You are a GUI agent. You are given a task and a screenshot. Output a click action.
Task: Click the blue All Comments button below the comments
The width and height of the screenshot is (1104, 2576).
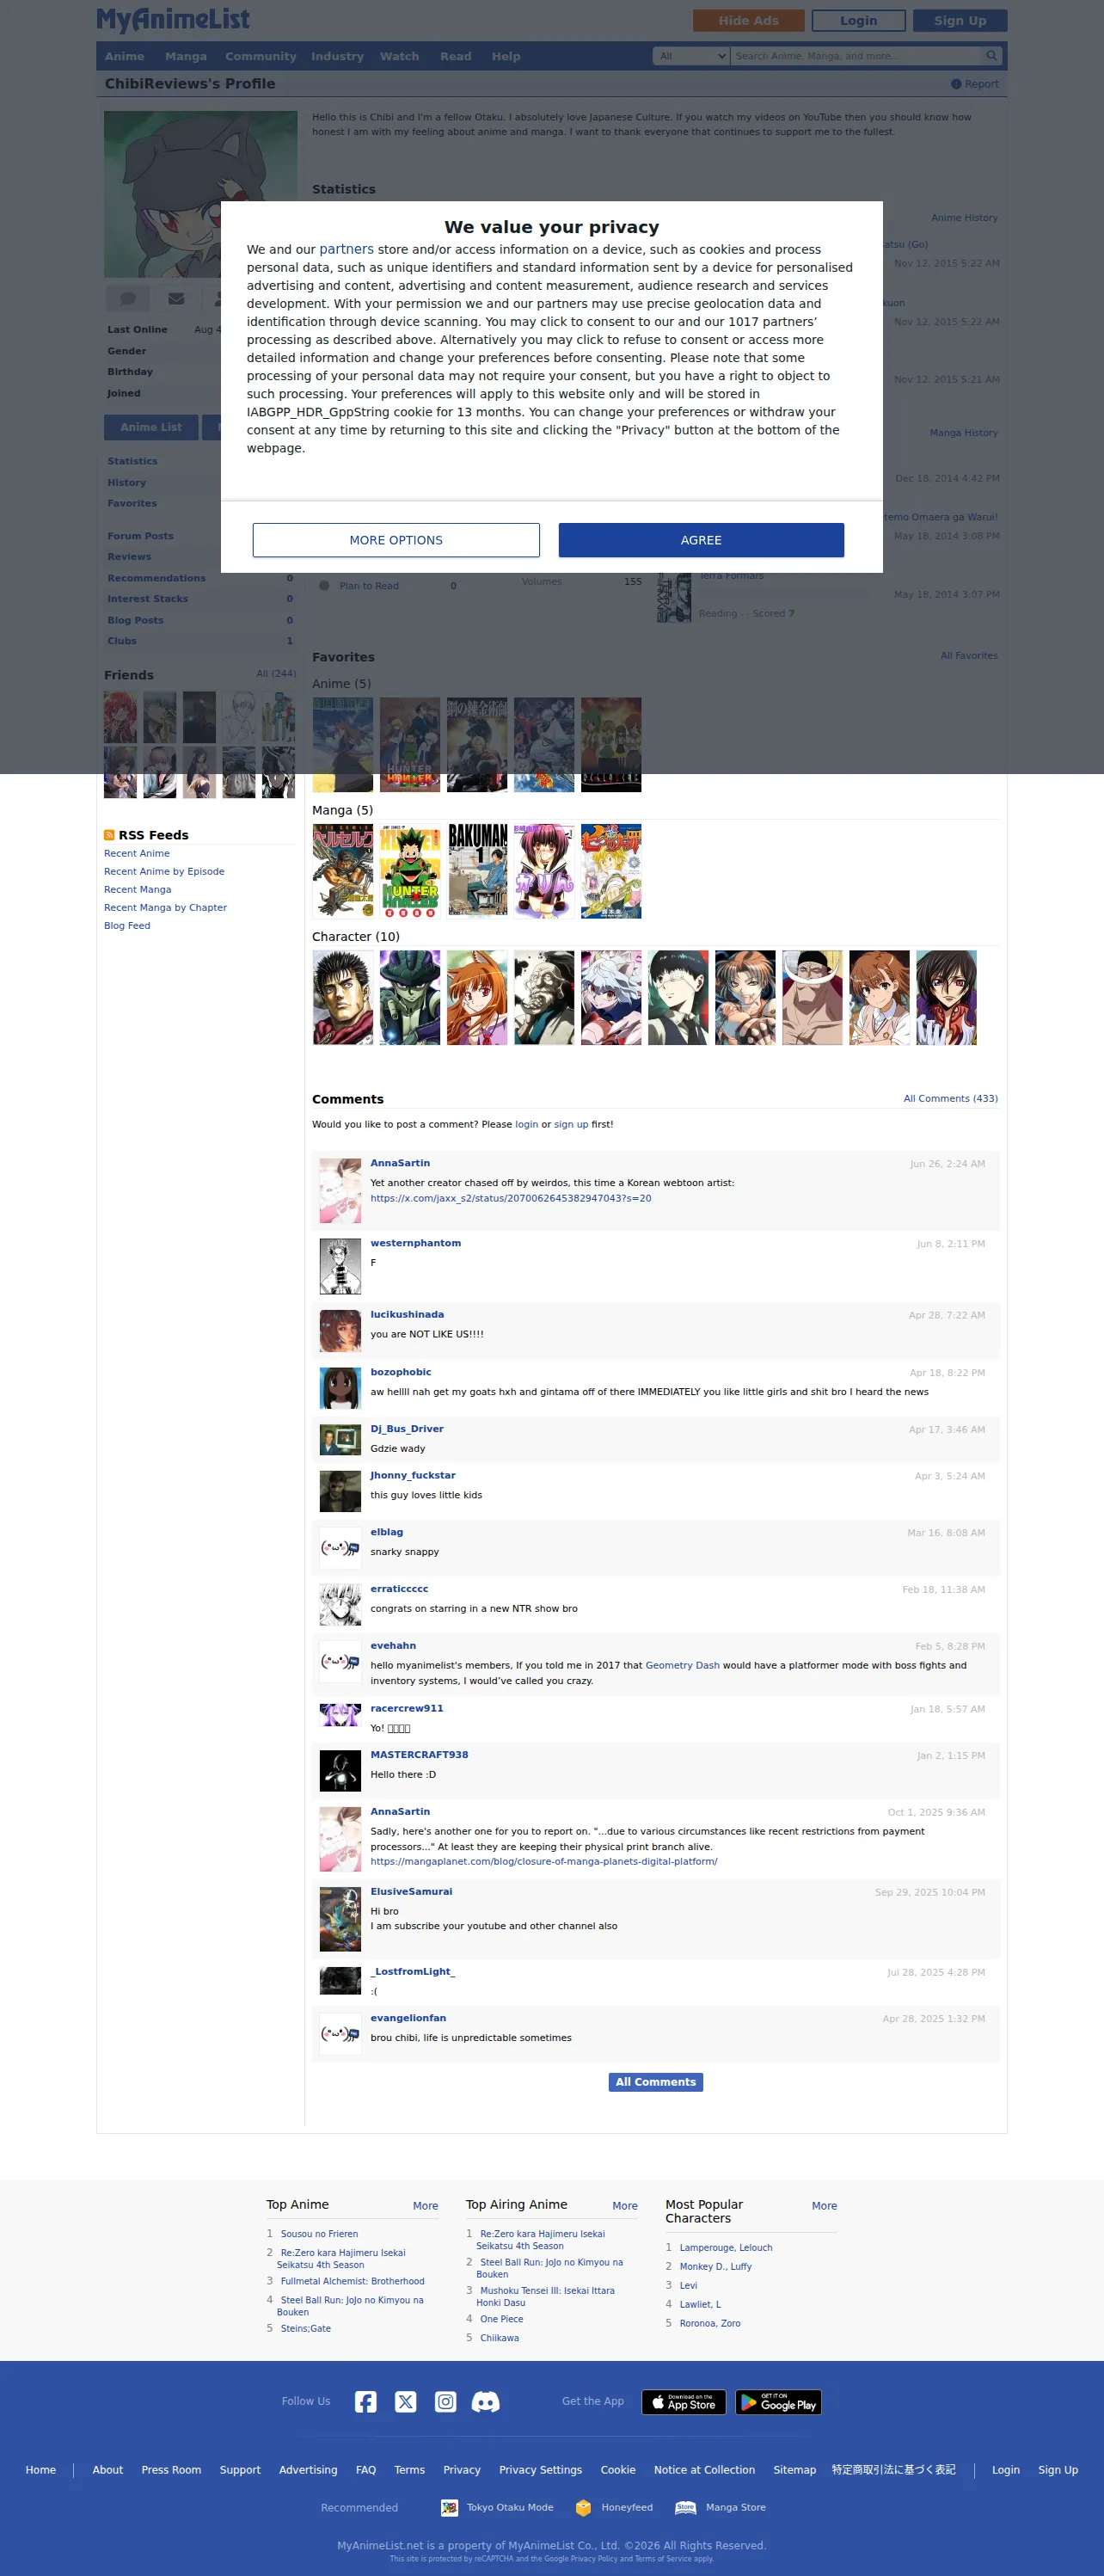(656, 2081)
